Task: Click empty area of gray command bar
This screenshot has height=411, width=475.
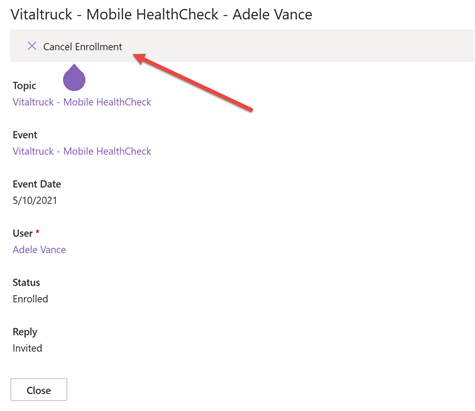Action: coord(300,46)
